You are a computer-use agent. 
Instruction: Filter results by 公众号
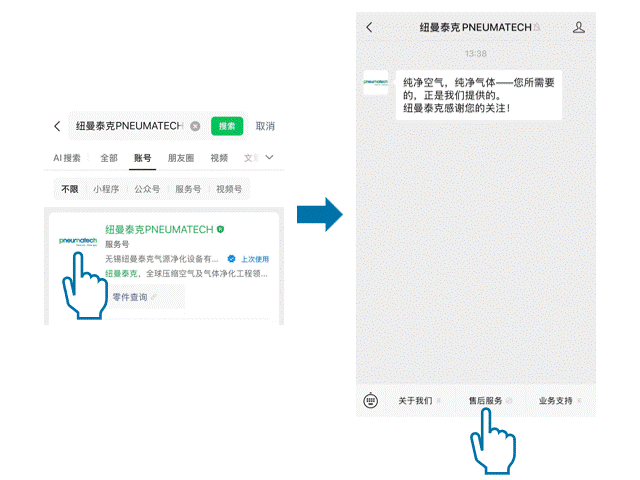tap(147, 189)
